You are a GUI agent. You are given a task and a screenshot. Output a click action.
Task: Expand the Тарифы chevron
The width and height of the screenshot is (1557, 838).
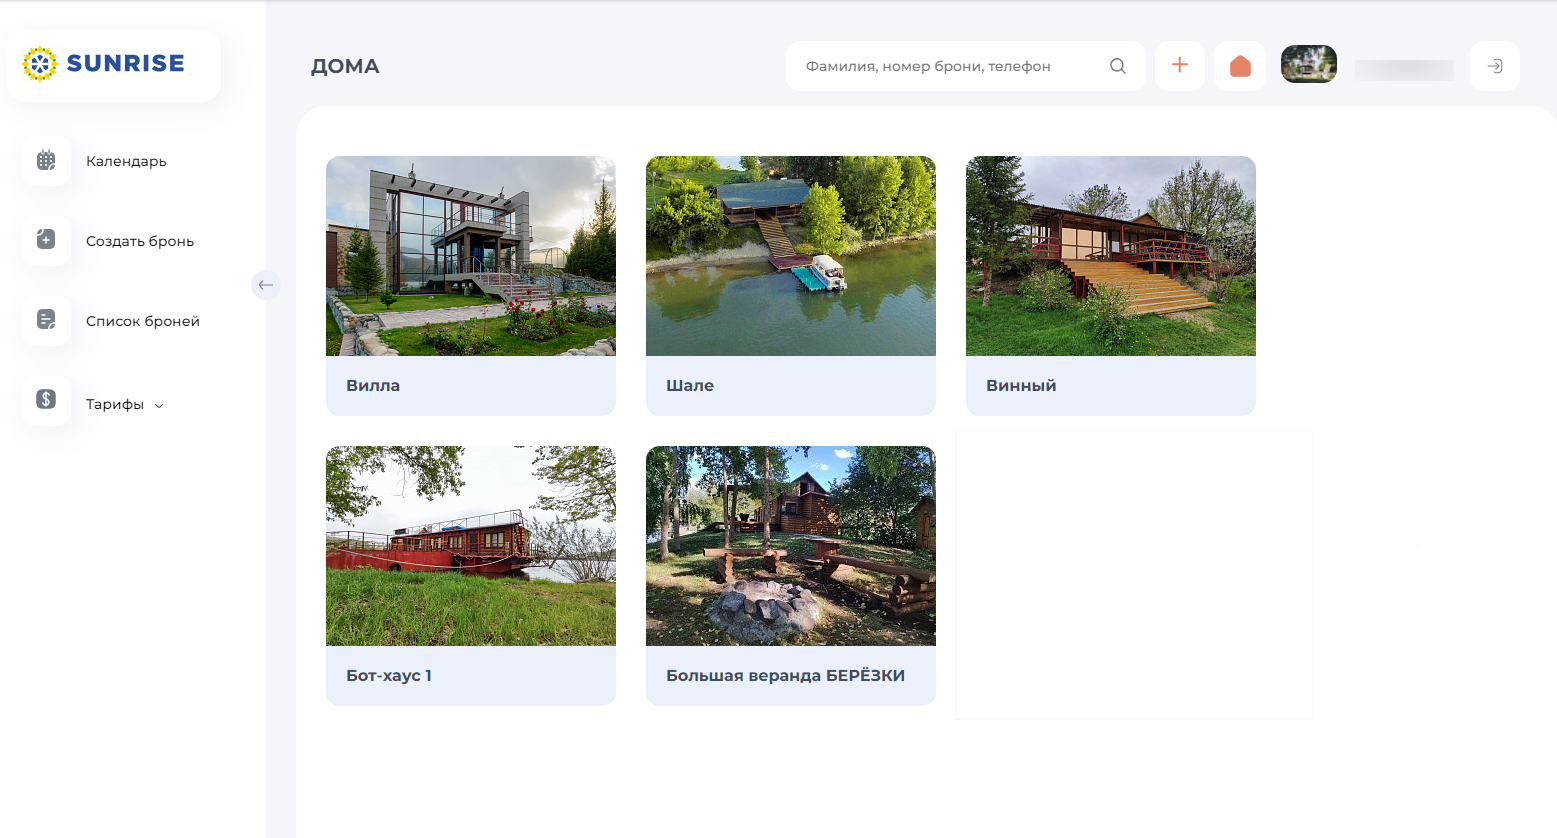[159, 406]
